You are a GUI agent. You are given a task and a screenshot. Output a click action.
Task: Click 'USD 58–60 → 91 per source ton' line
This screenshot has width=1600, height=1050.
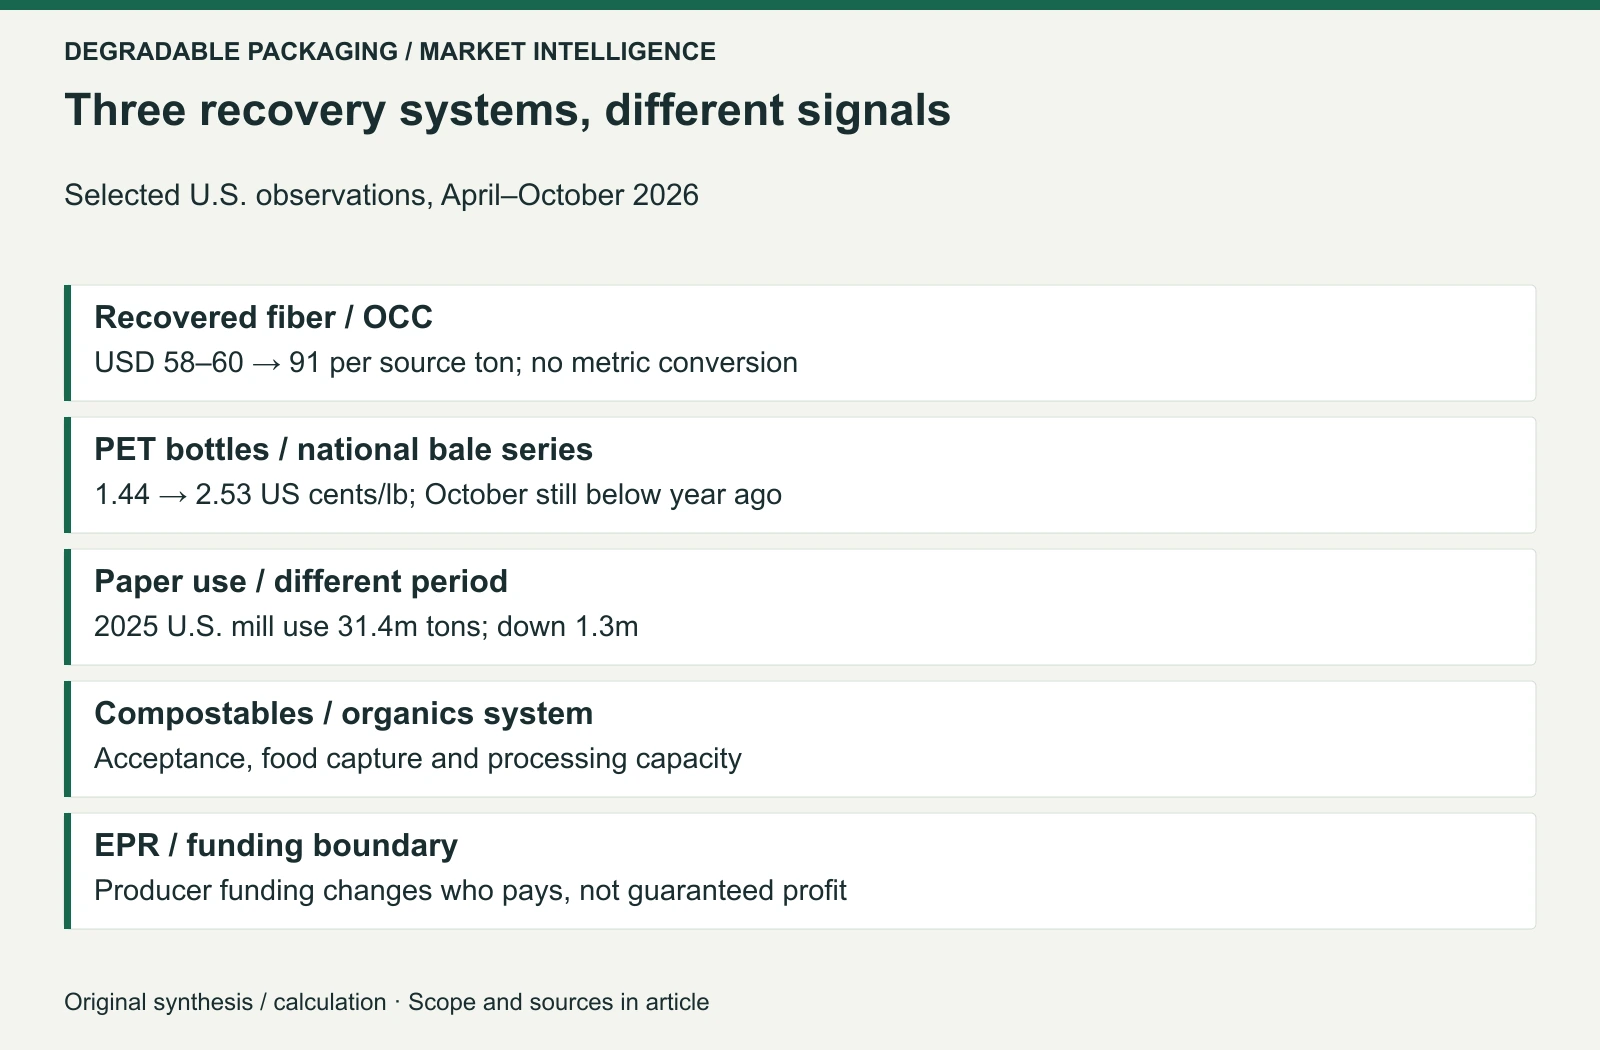point(304,362)
